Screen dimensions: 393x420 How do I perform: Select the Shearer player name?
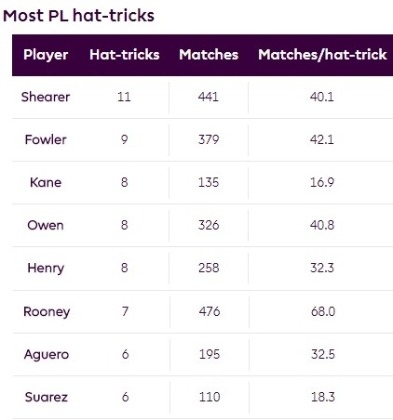(46, 97)
